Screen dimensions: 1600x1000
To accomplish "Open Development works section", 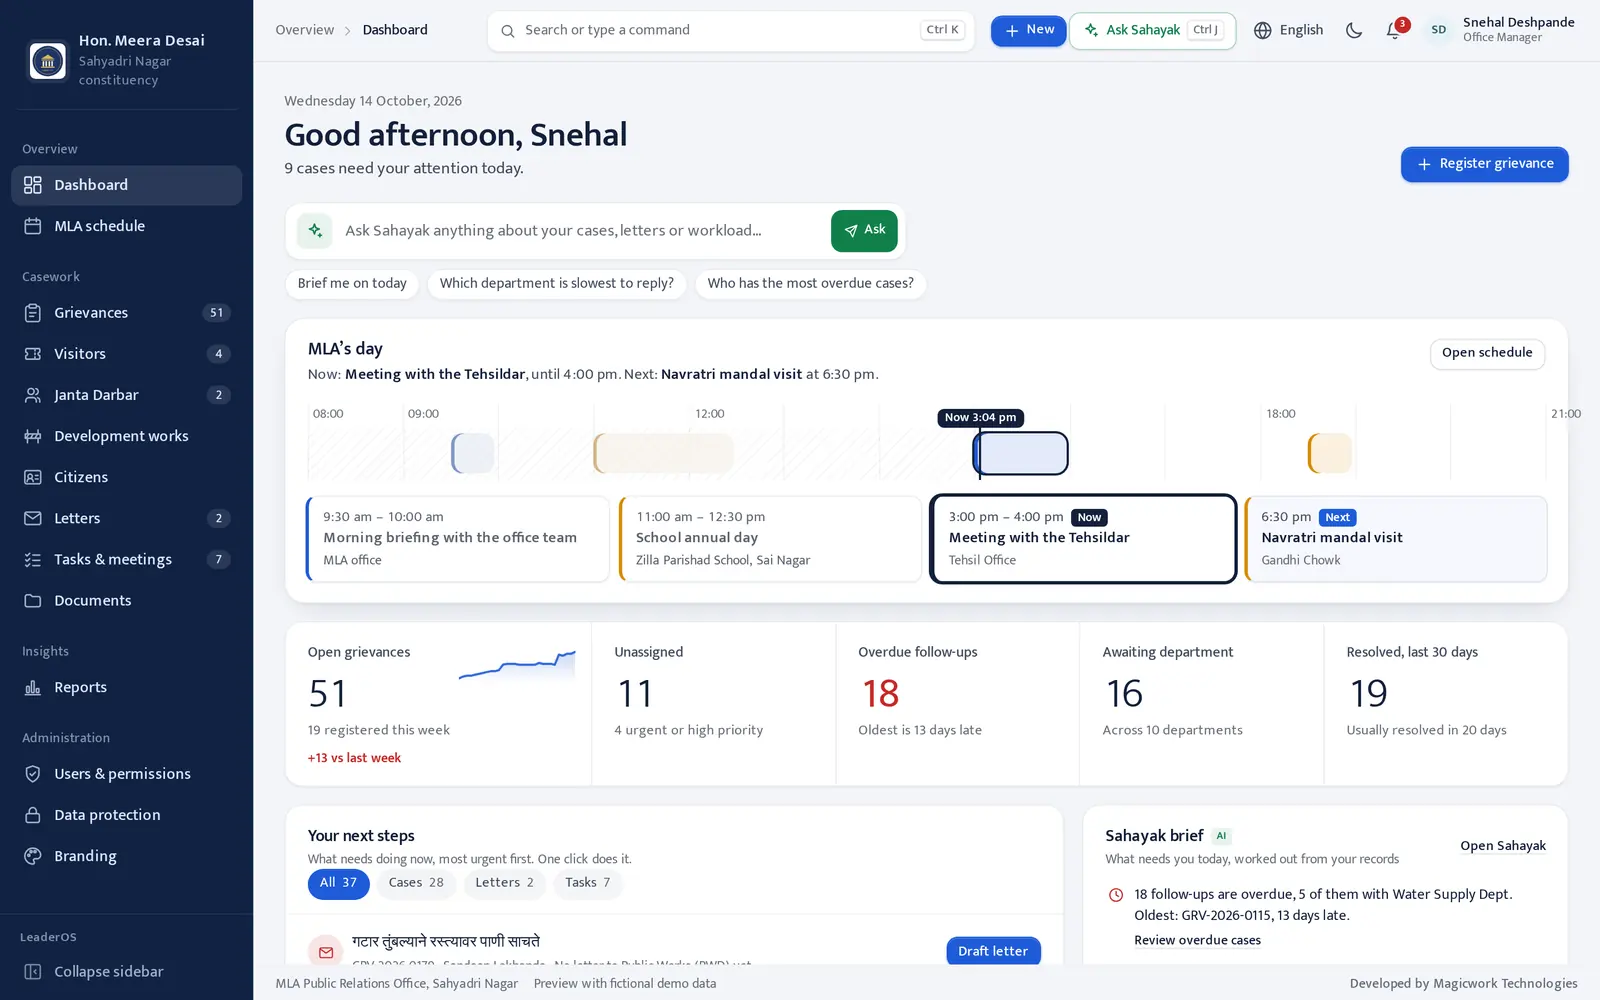I will pyautogui.click(x=126, y=436).
